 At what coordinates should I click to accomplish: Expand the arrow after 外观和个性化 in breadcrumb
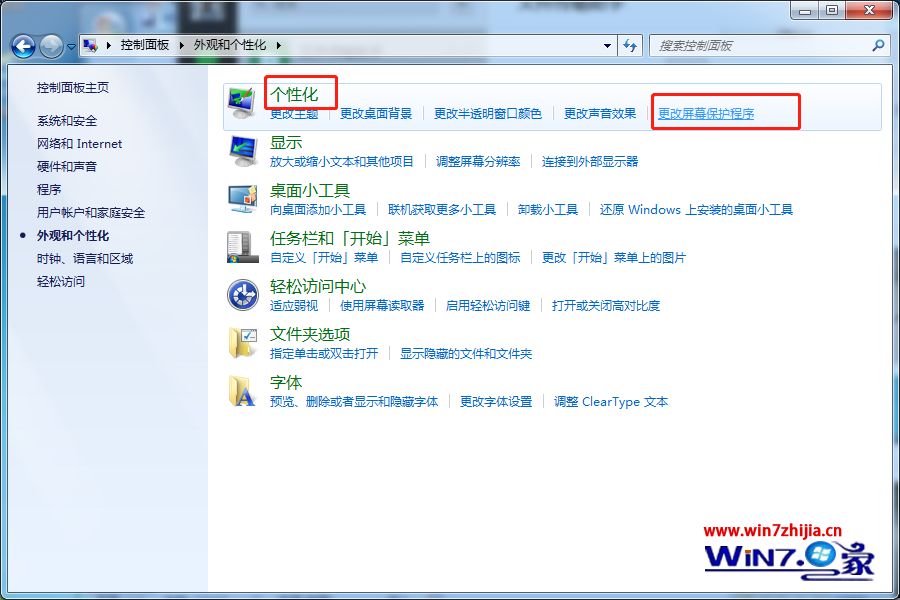[278, 45]
